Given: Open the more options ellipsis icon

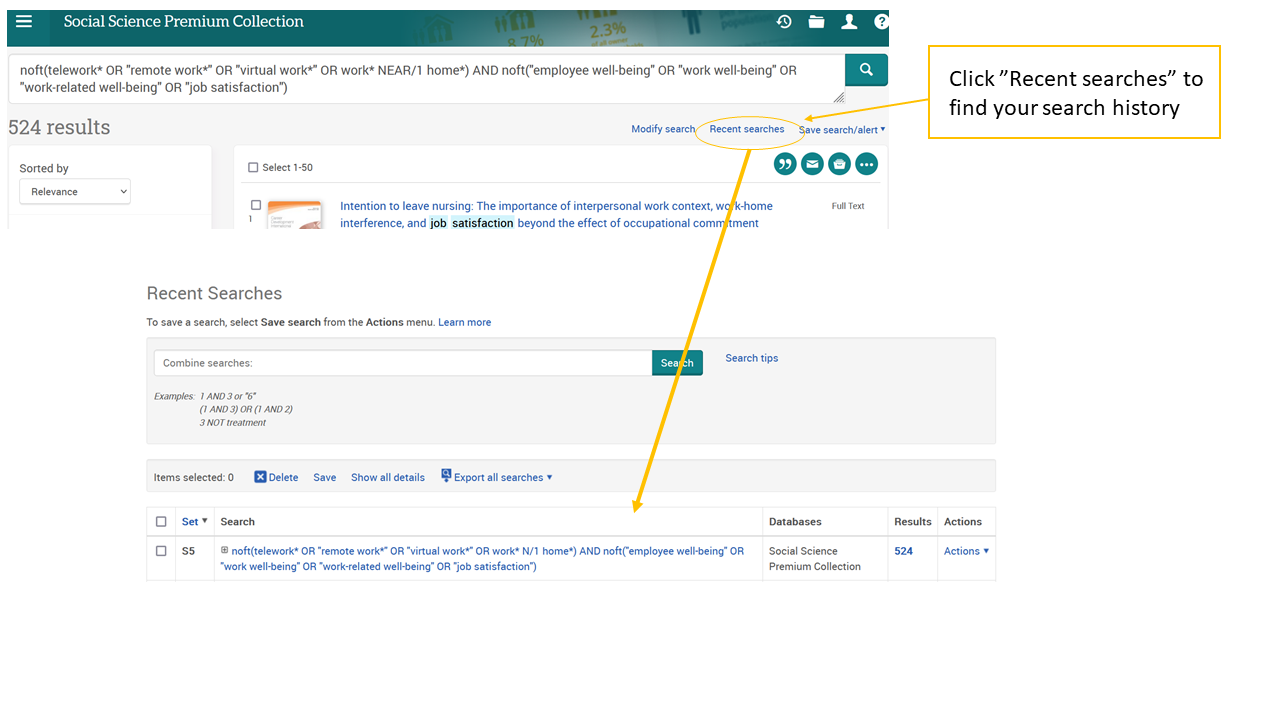Looking at the screenshot, I should [x=866, y=164].
